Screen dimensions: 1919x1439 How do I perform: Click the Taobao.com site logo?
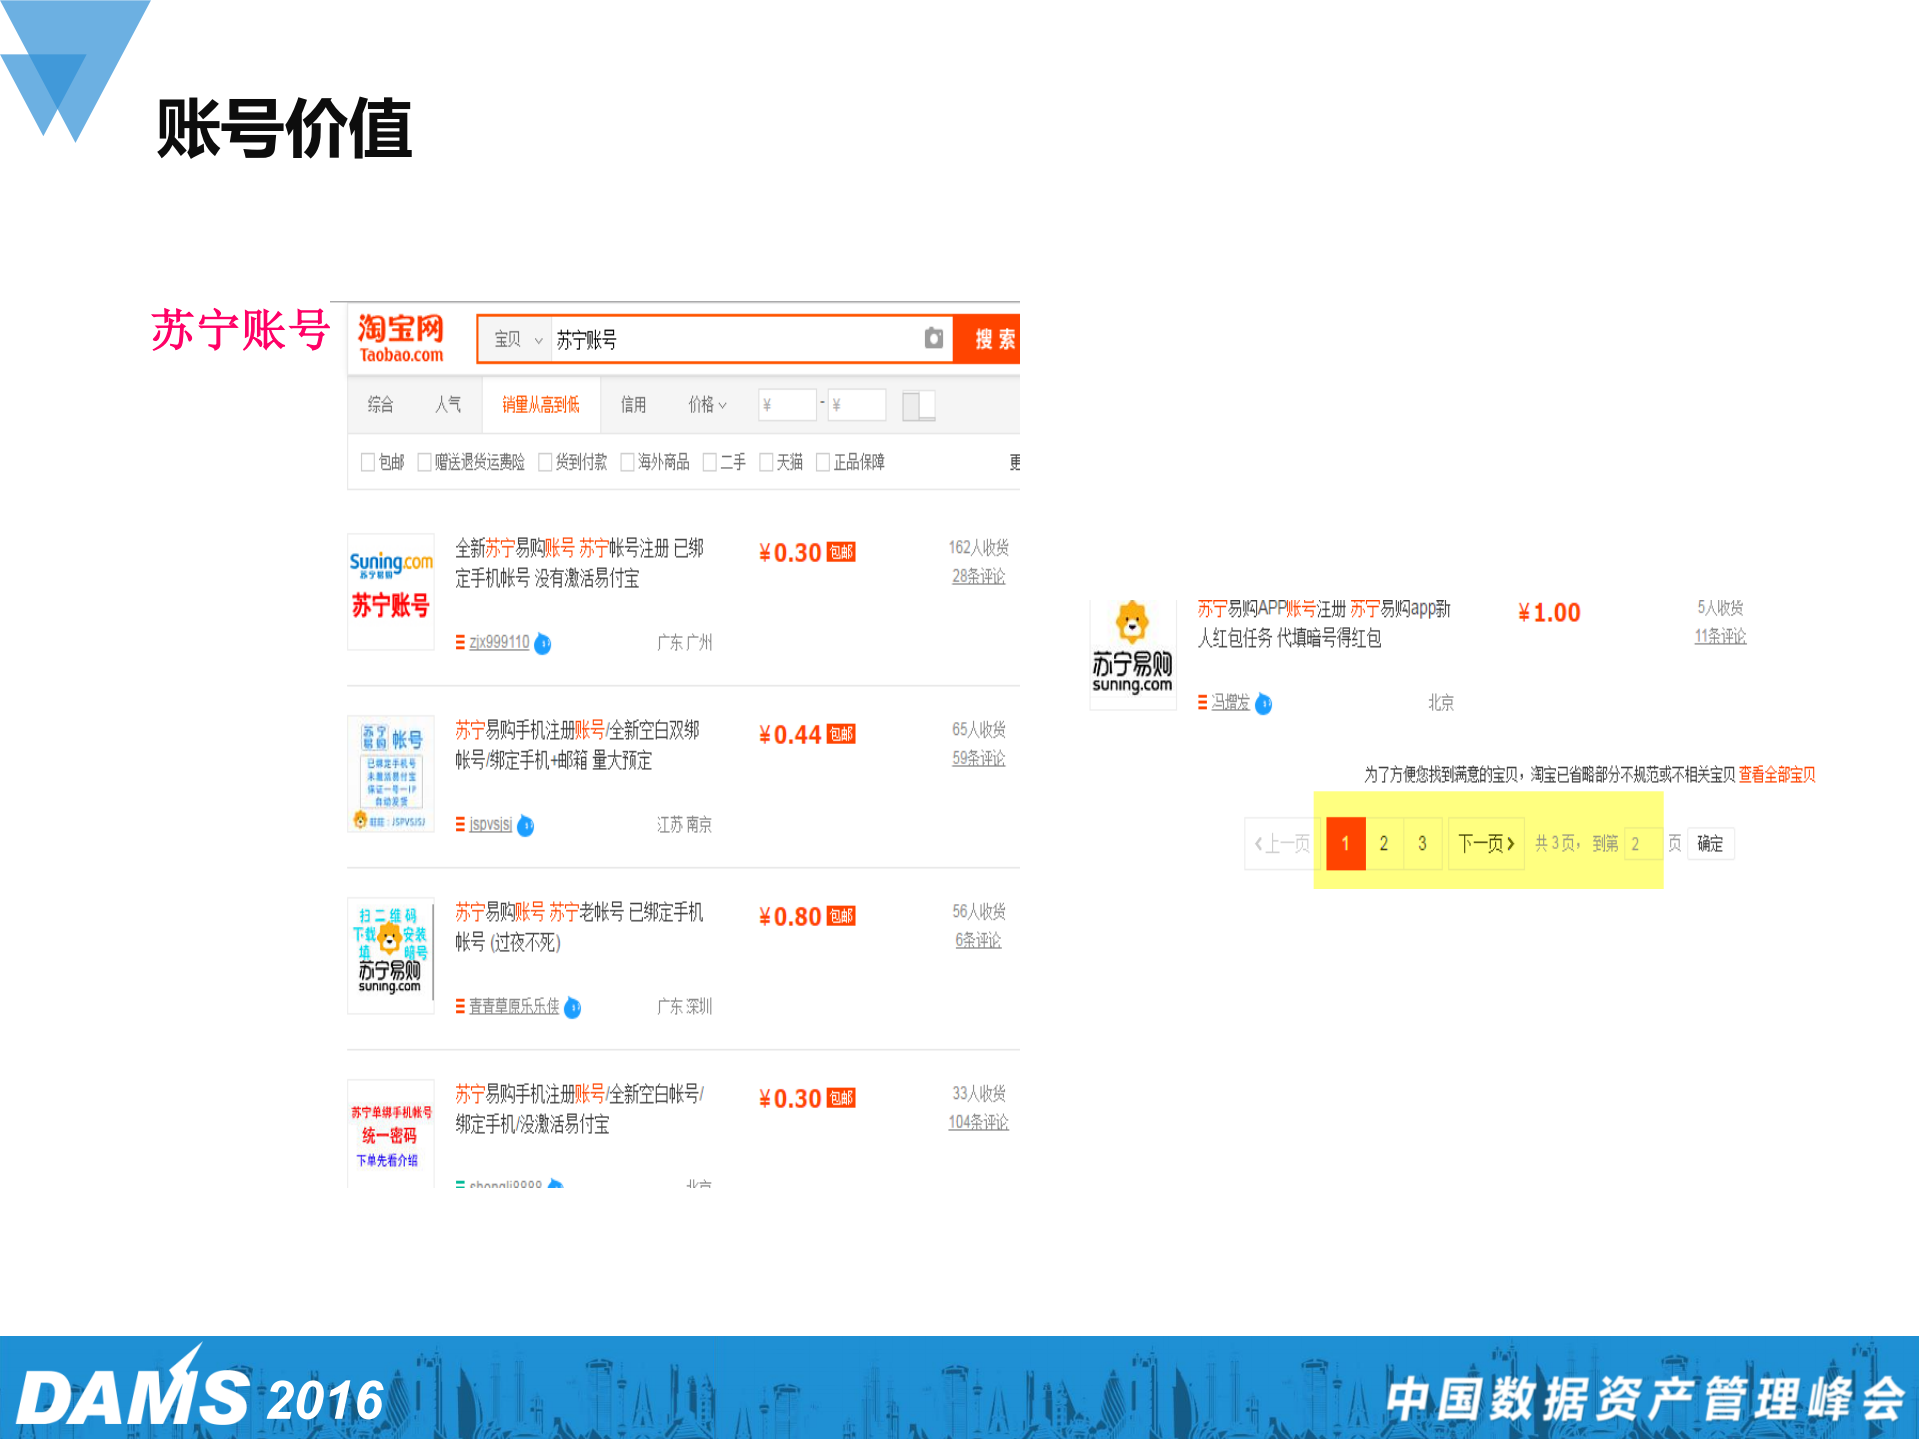(397, 338)
